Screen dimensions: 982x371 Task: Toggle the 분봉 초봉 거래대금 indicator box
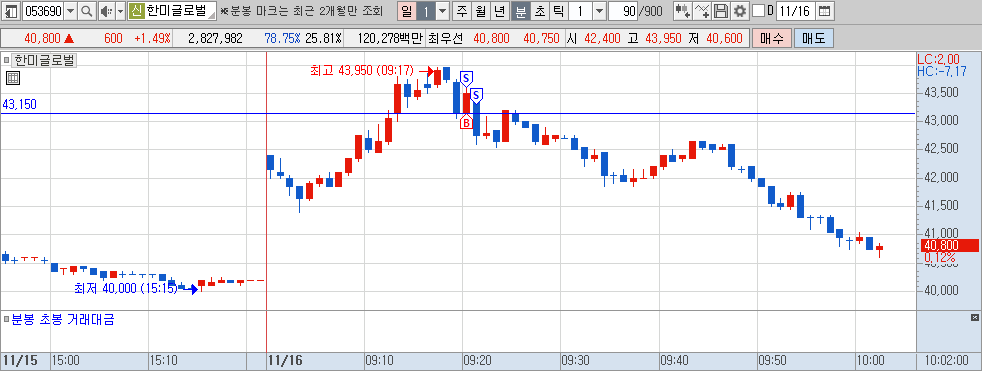pos(6,320)
